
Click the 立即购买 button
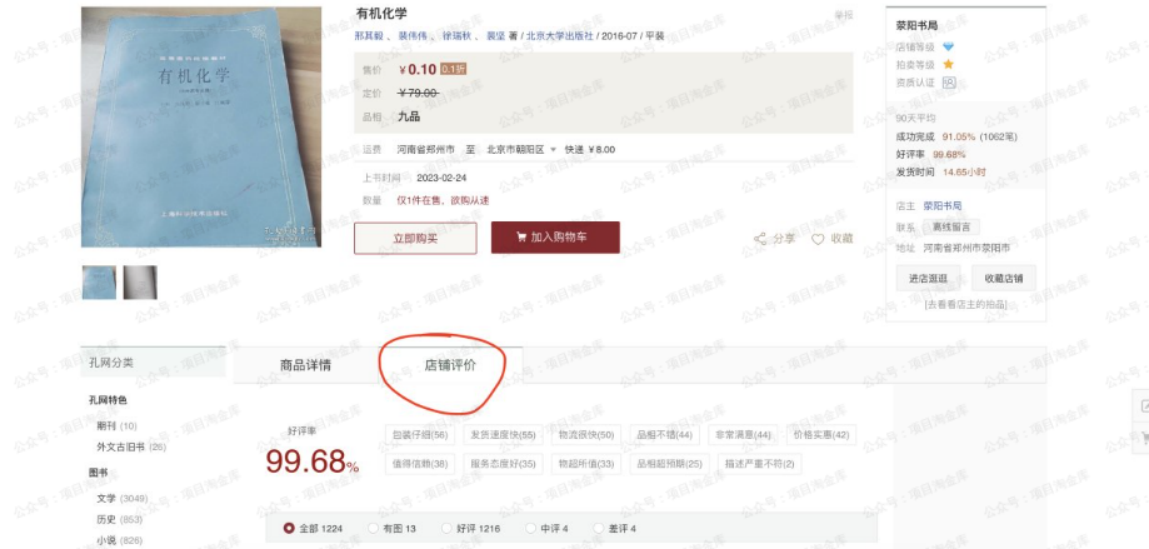coord(415,238)
